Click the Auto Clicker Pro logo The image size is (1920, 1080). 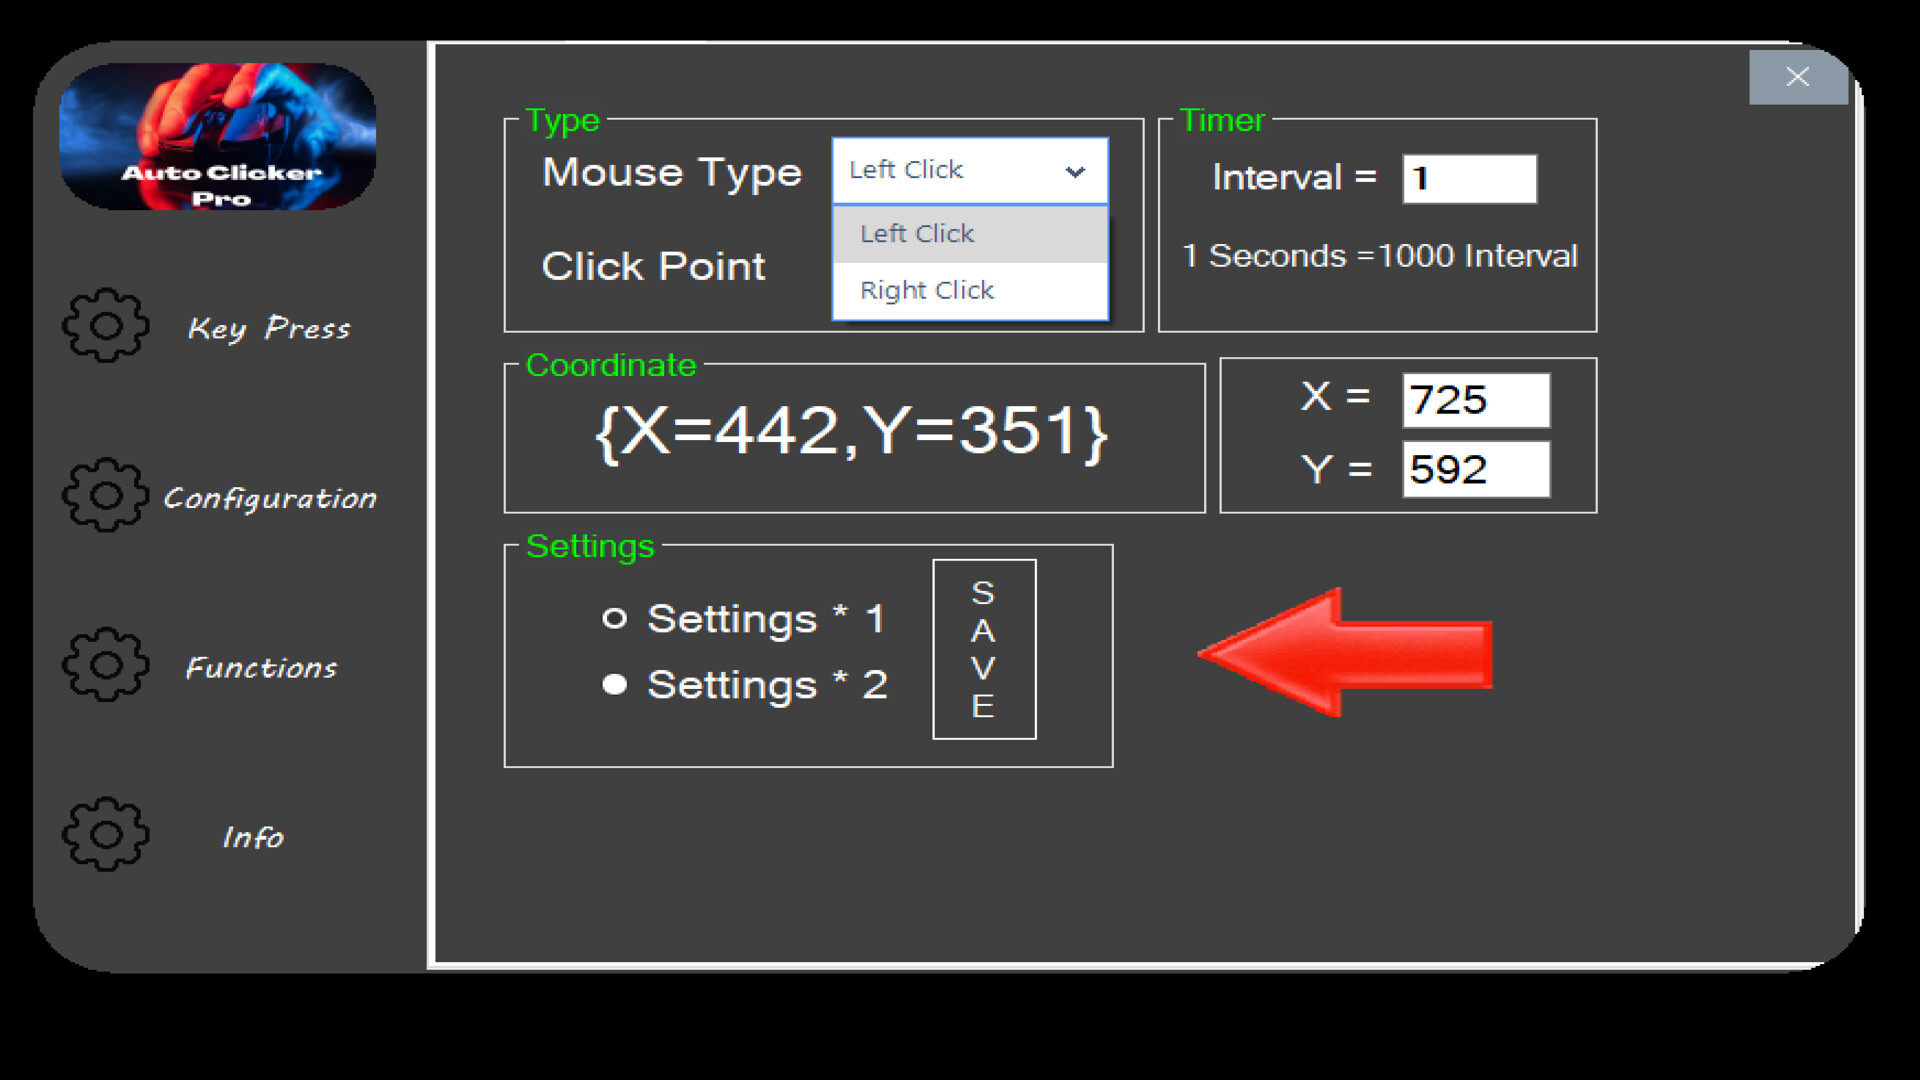tap(217, 135)
